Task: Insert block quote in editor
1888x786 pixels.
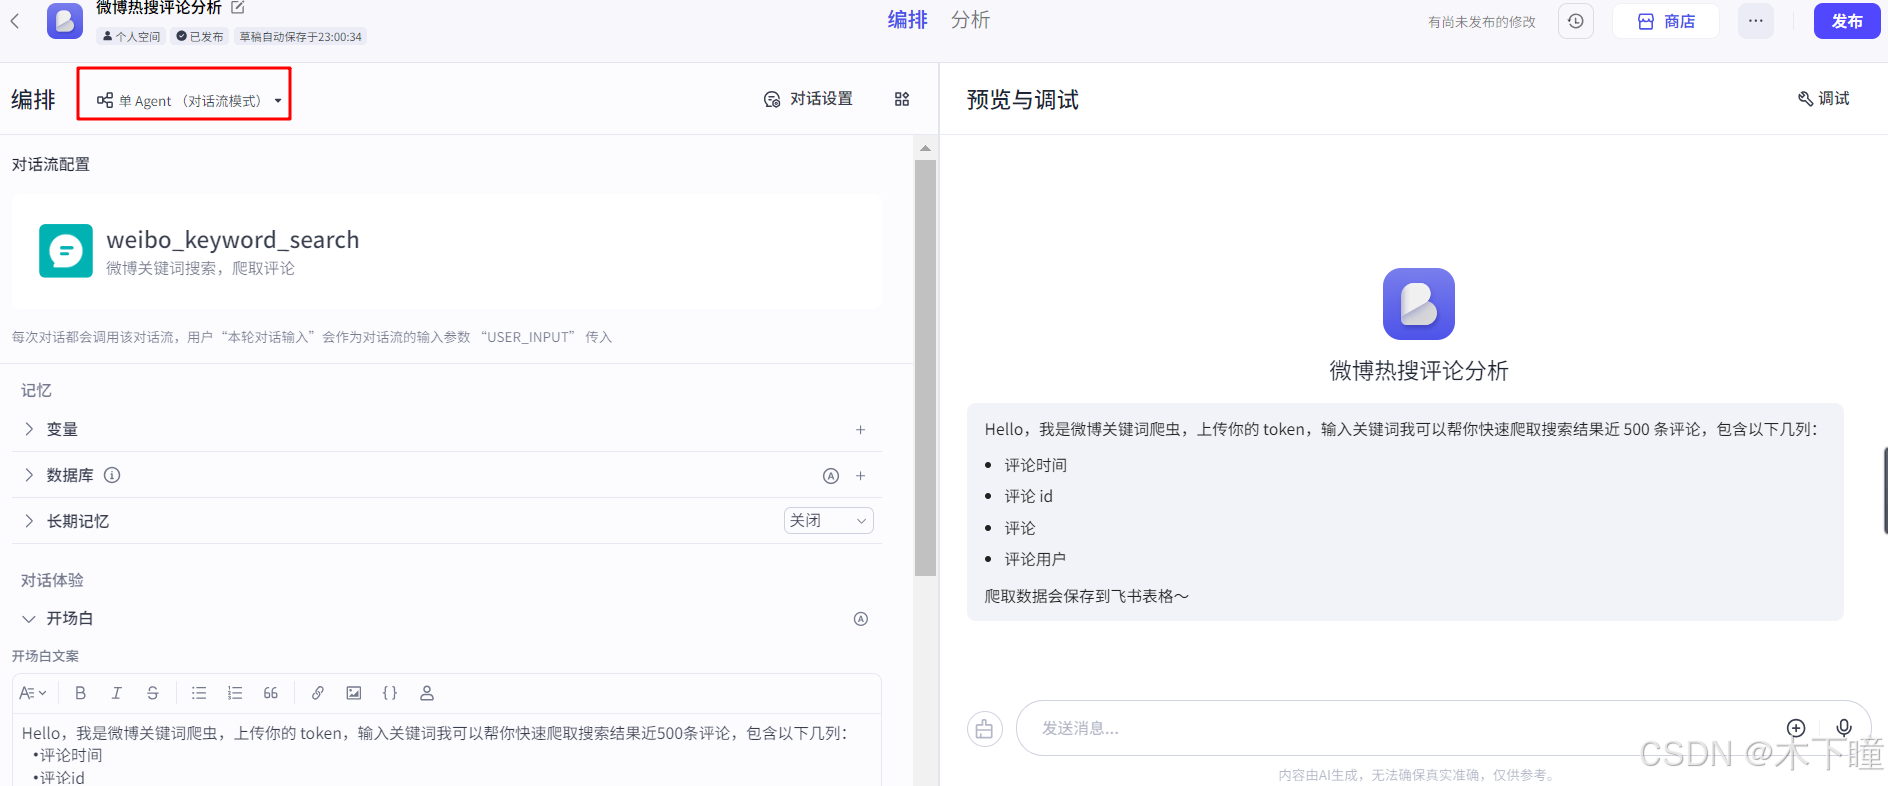Action: pos(271,693)
